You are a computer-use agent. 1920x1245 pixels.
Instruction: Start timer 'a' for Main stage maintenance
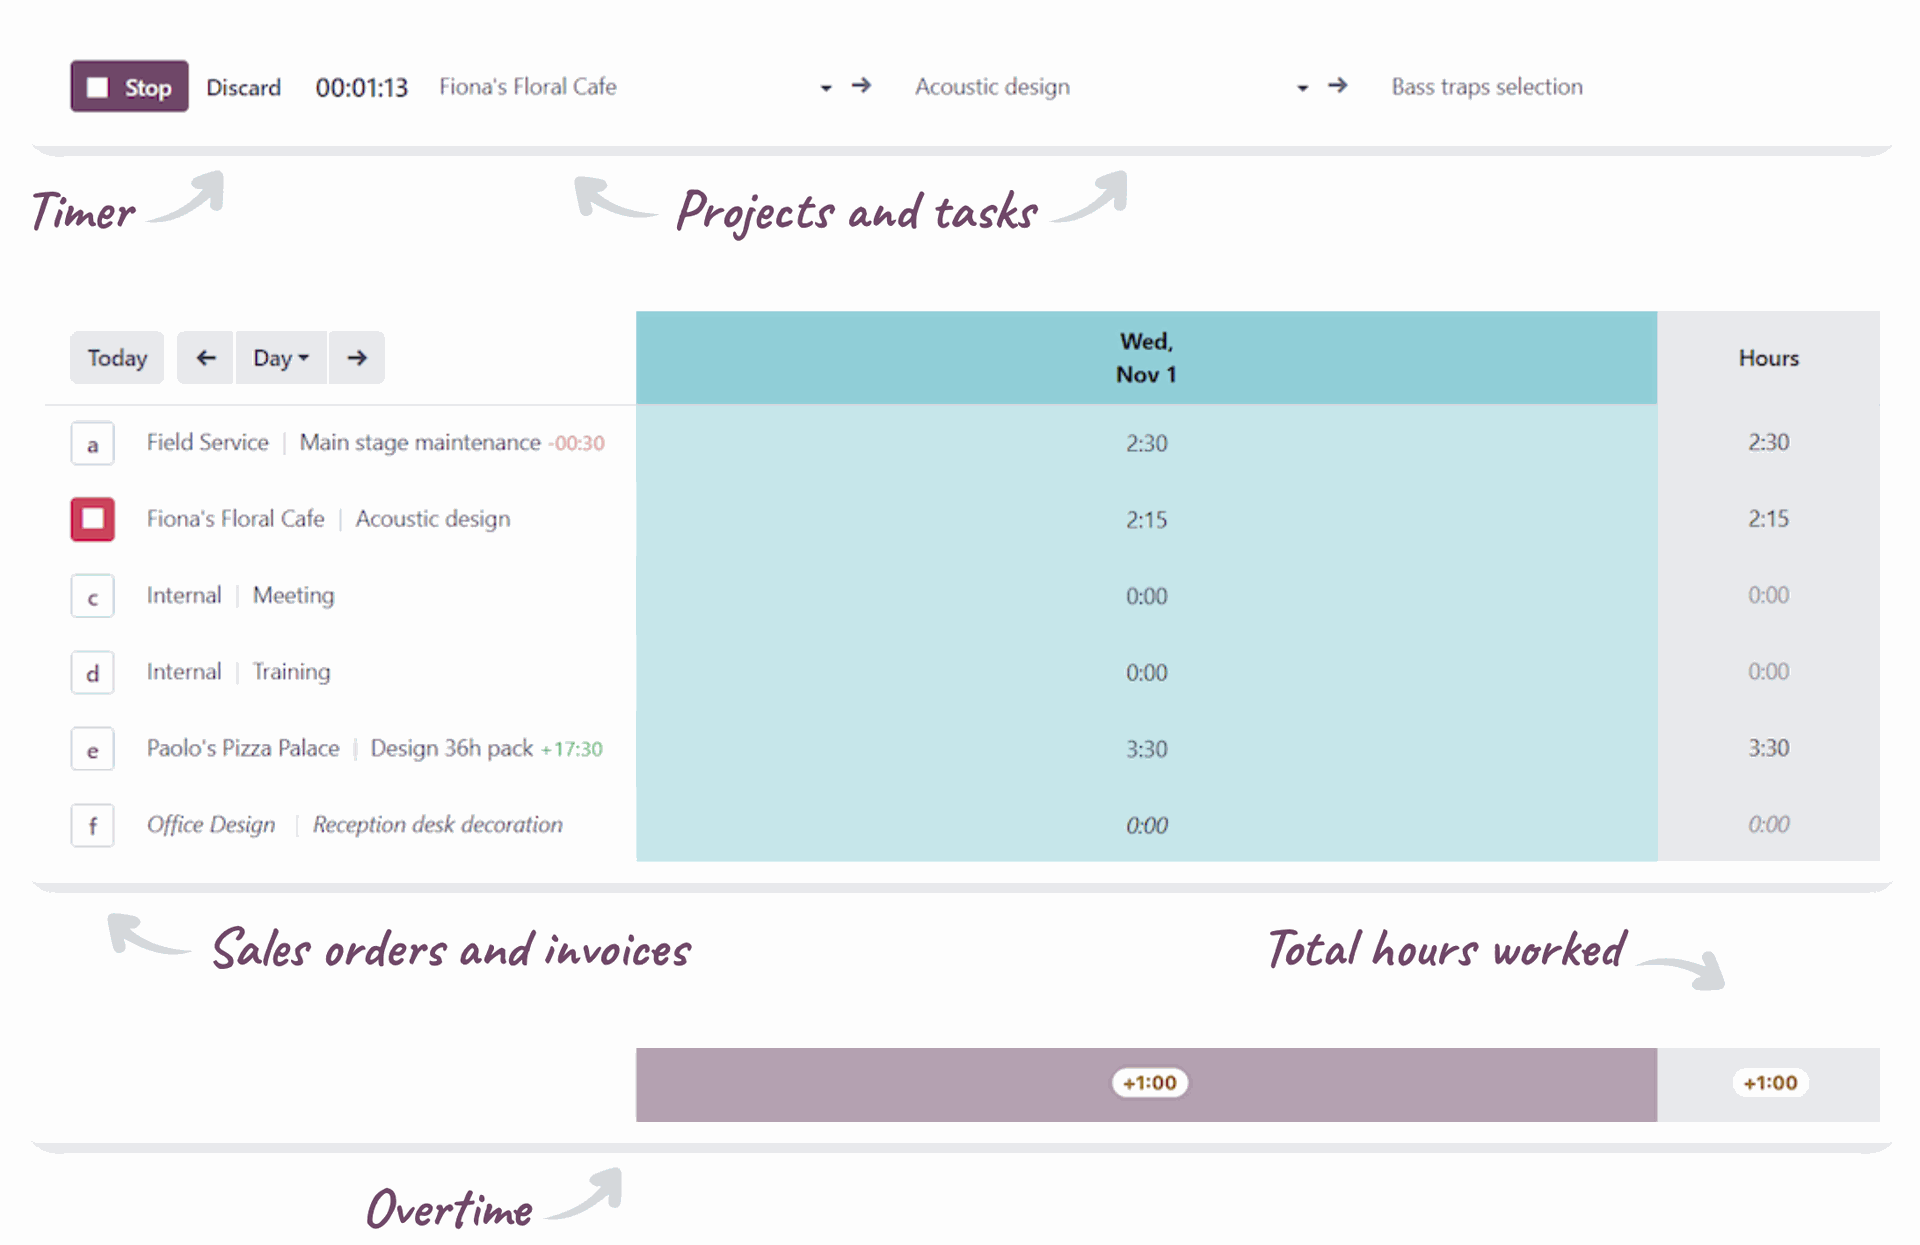93,444
